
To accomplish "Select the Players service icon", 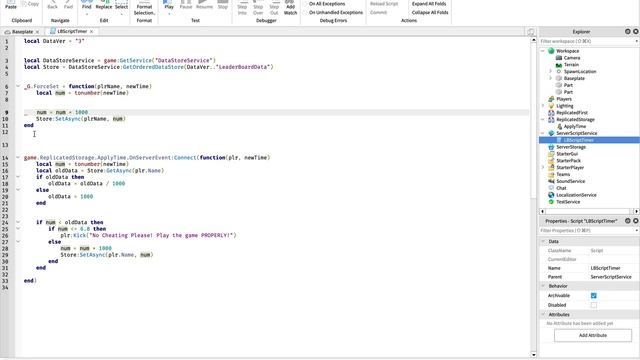I will click(x=551, y=99).
